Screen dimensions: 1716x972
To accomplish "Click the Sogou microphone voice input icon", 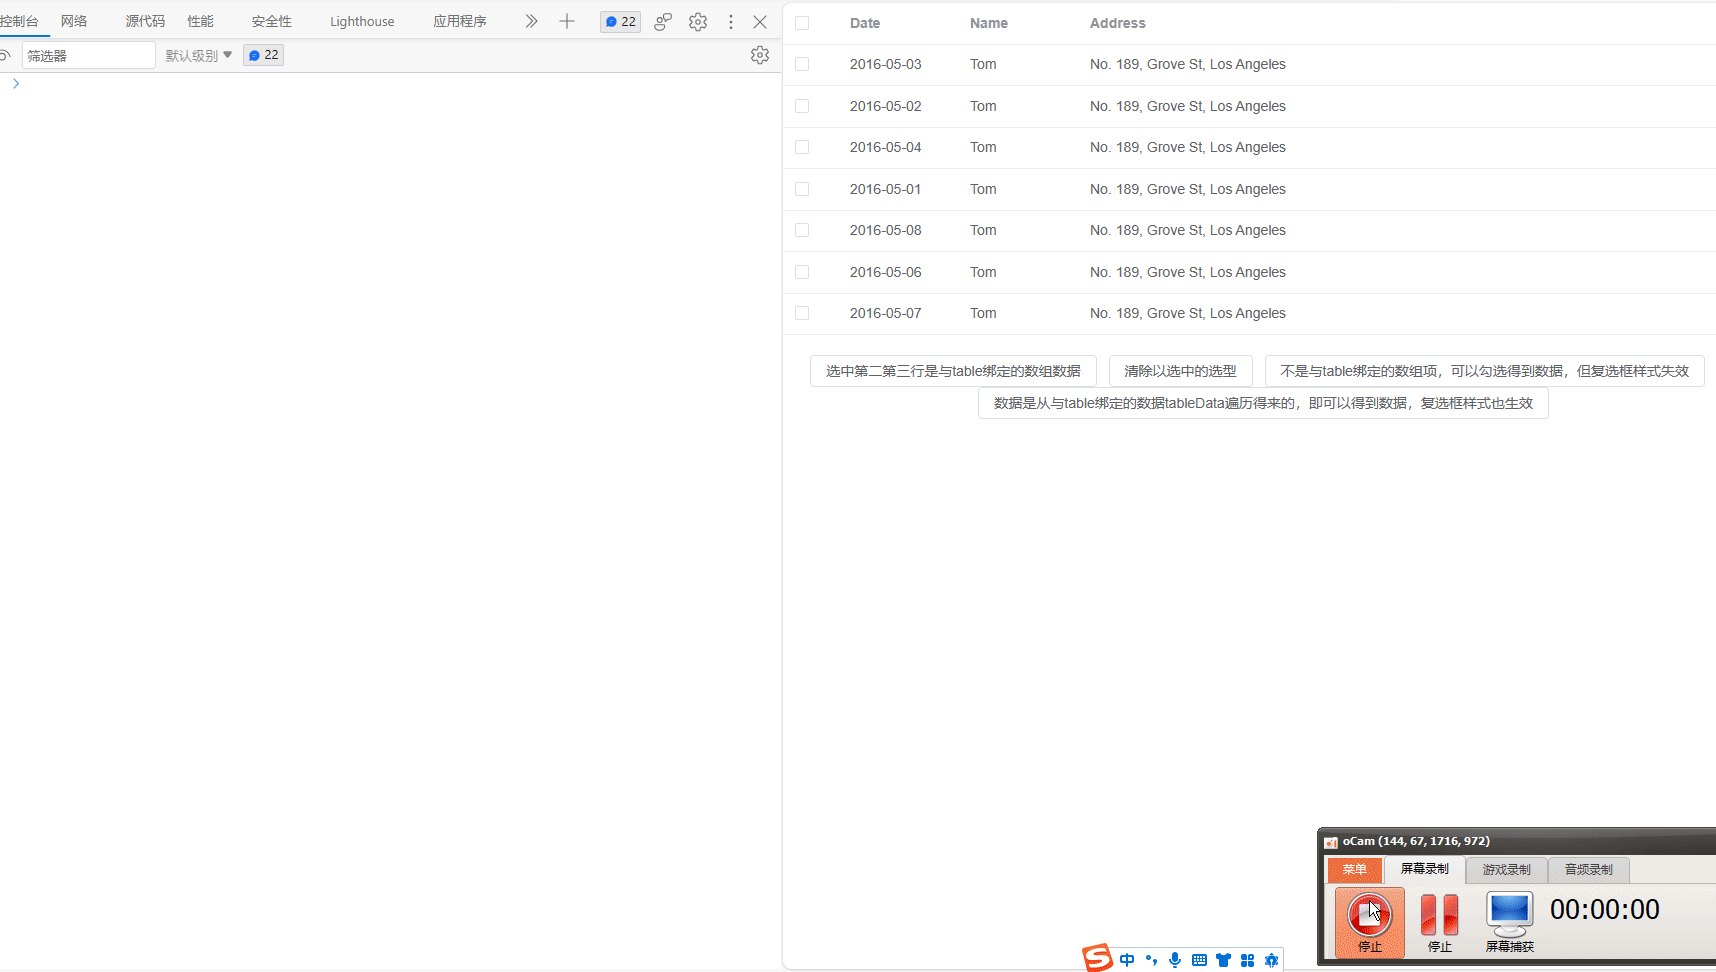I will click(x=1175, y=960).
